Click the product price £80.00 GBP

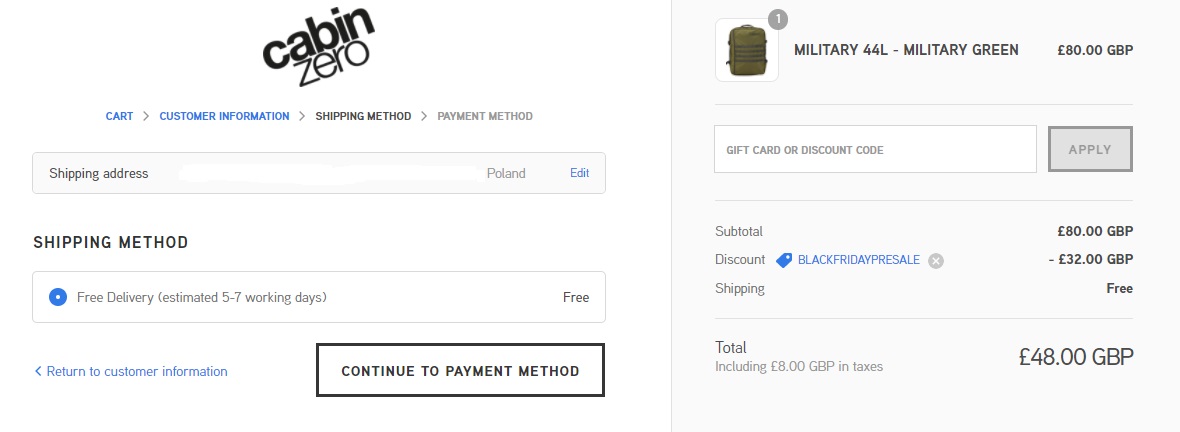click(1095, 50)
